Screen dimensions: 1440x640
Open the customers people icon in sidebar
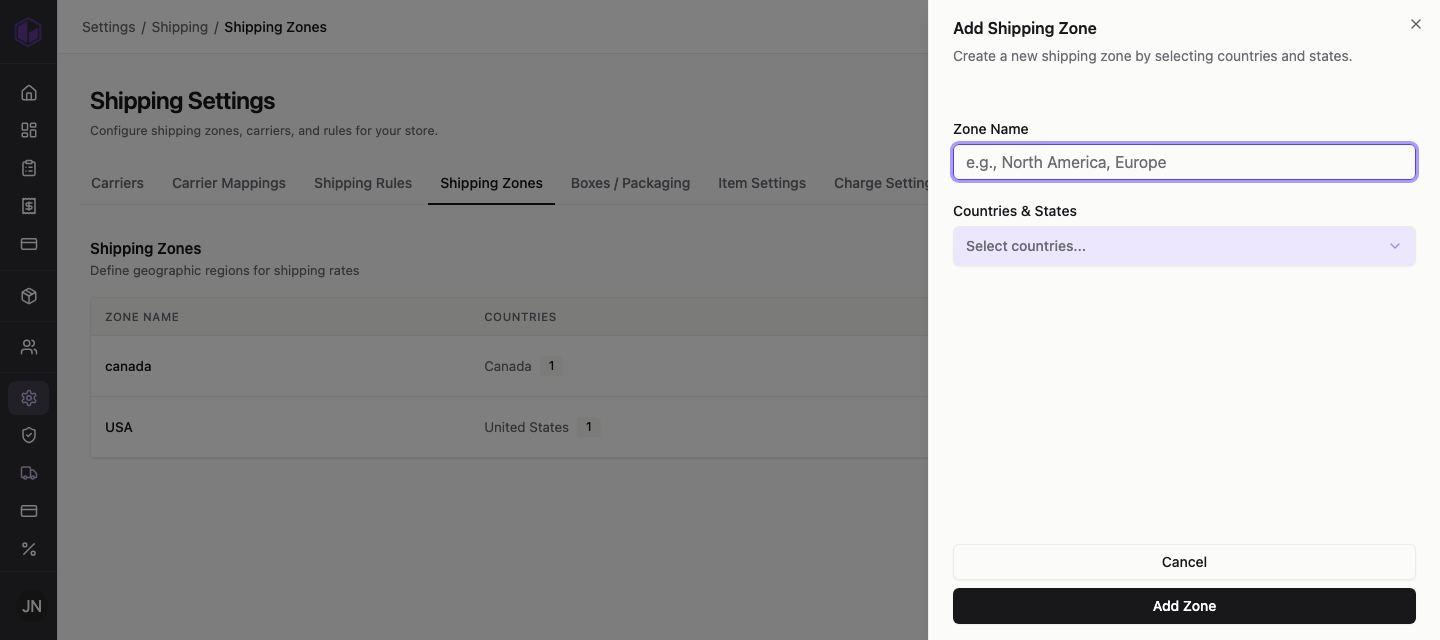click(29, 347)
